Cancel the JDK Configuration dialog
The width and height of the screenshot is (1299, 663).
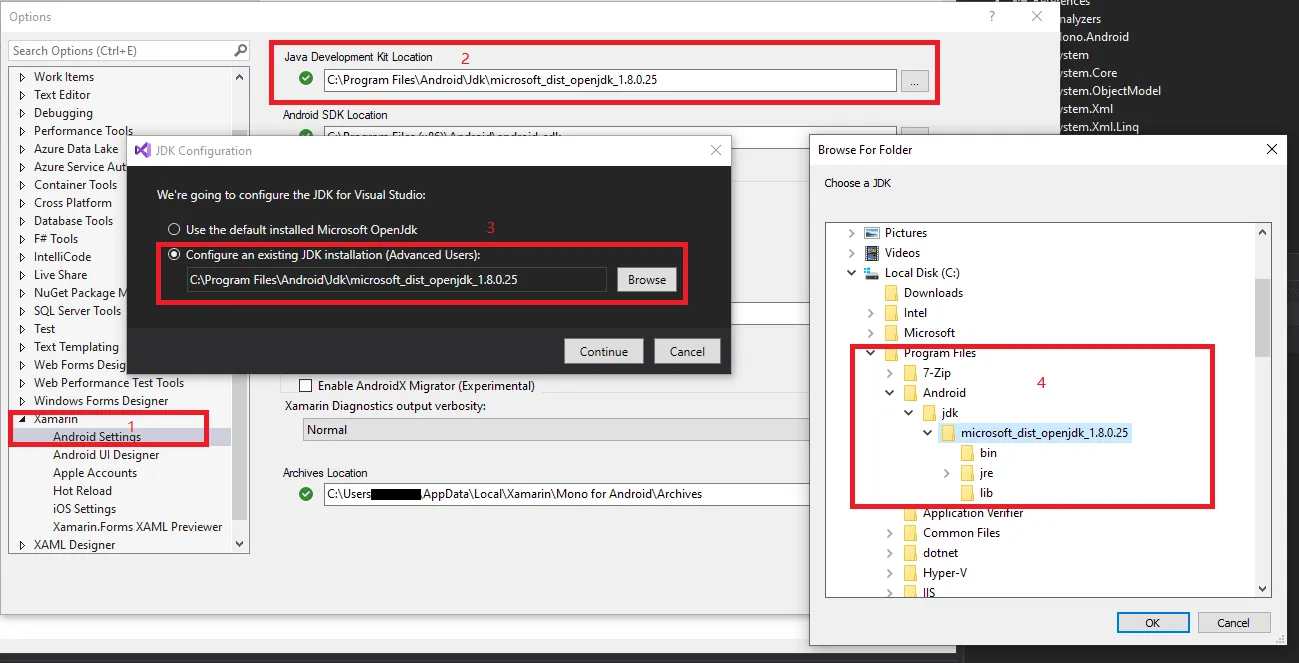[x=687, y=351]
